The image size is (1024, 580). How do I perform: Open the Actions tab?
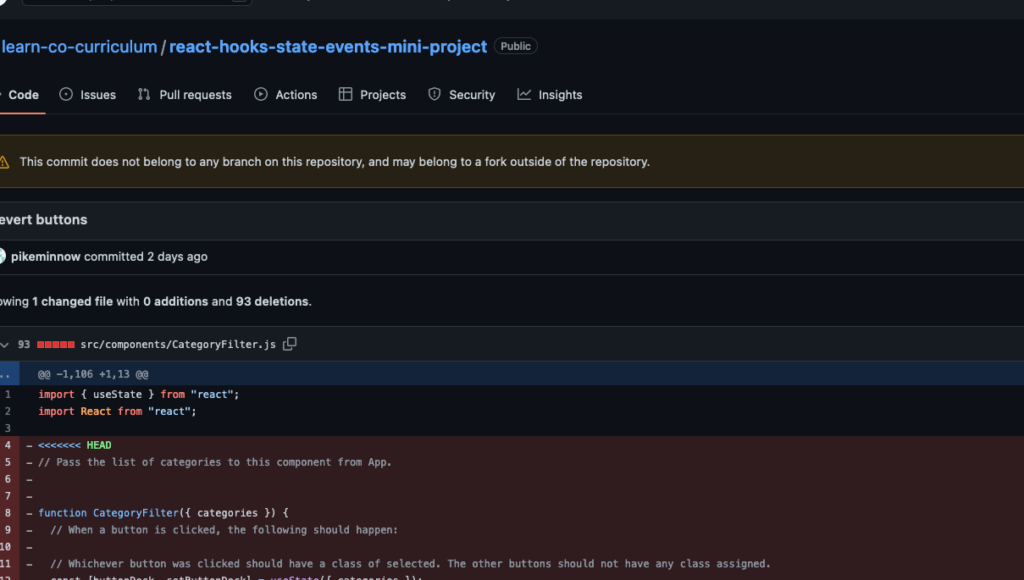285,95
